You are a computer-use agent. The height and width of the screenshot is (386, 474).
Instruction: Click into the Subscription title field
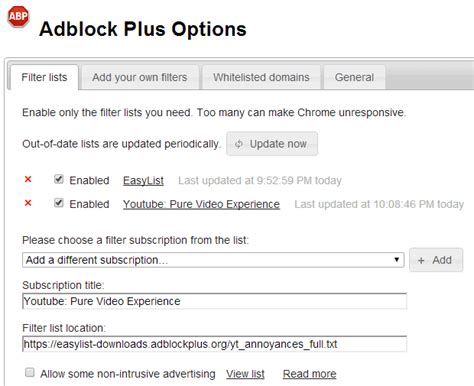coord(214,301)
